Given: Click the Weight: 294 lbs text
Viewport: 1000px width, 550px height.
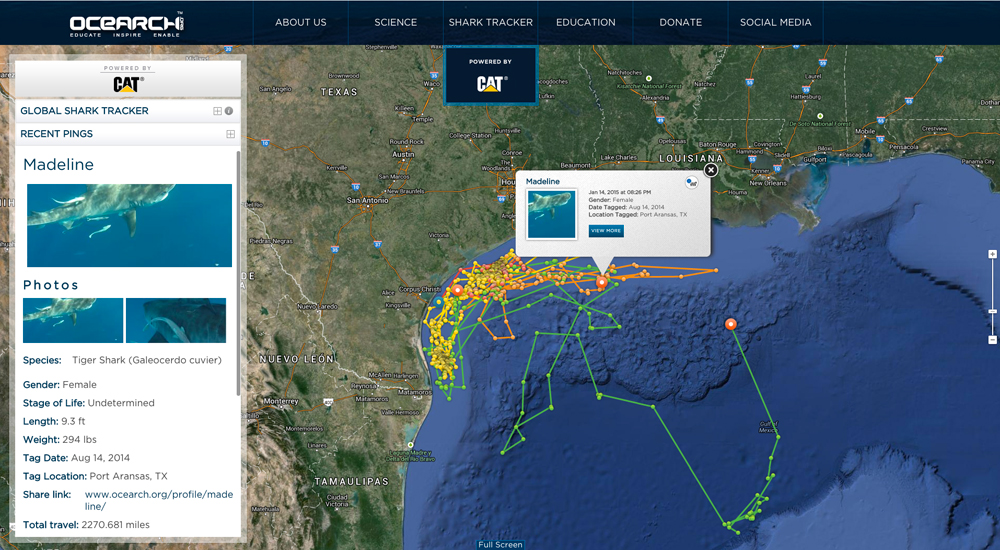Looking at the screenshot, I should click(60, 440).
